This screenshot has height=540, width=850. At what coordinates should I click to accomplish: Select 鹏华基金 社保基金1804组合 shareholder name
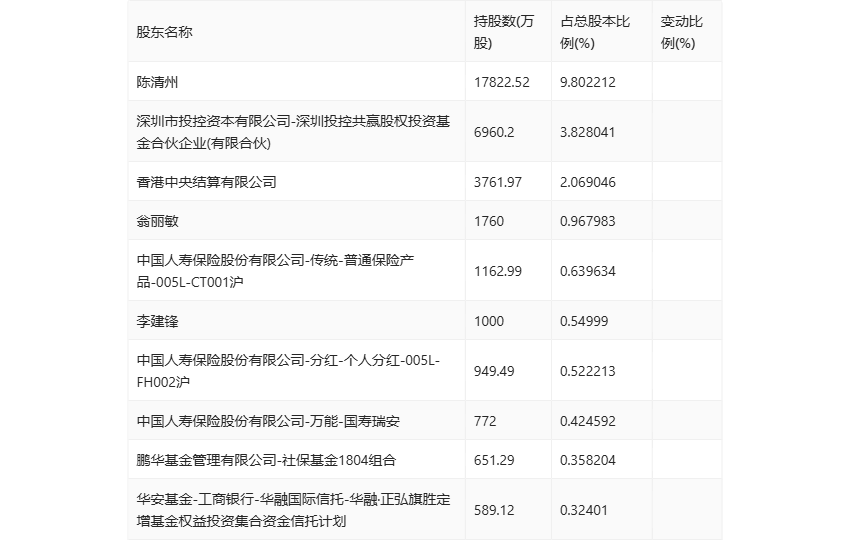tap(266, 460)
